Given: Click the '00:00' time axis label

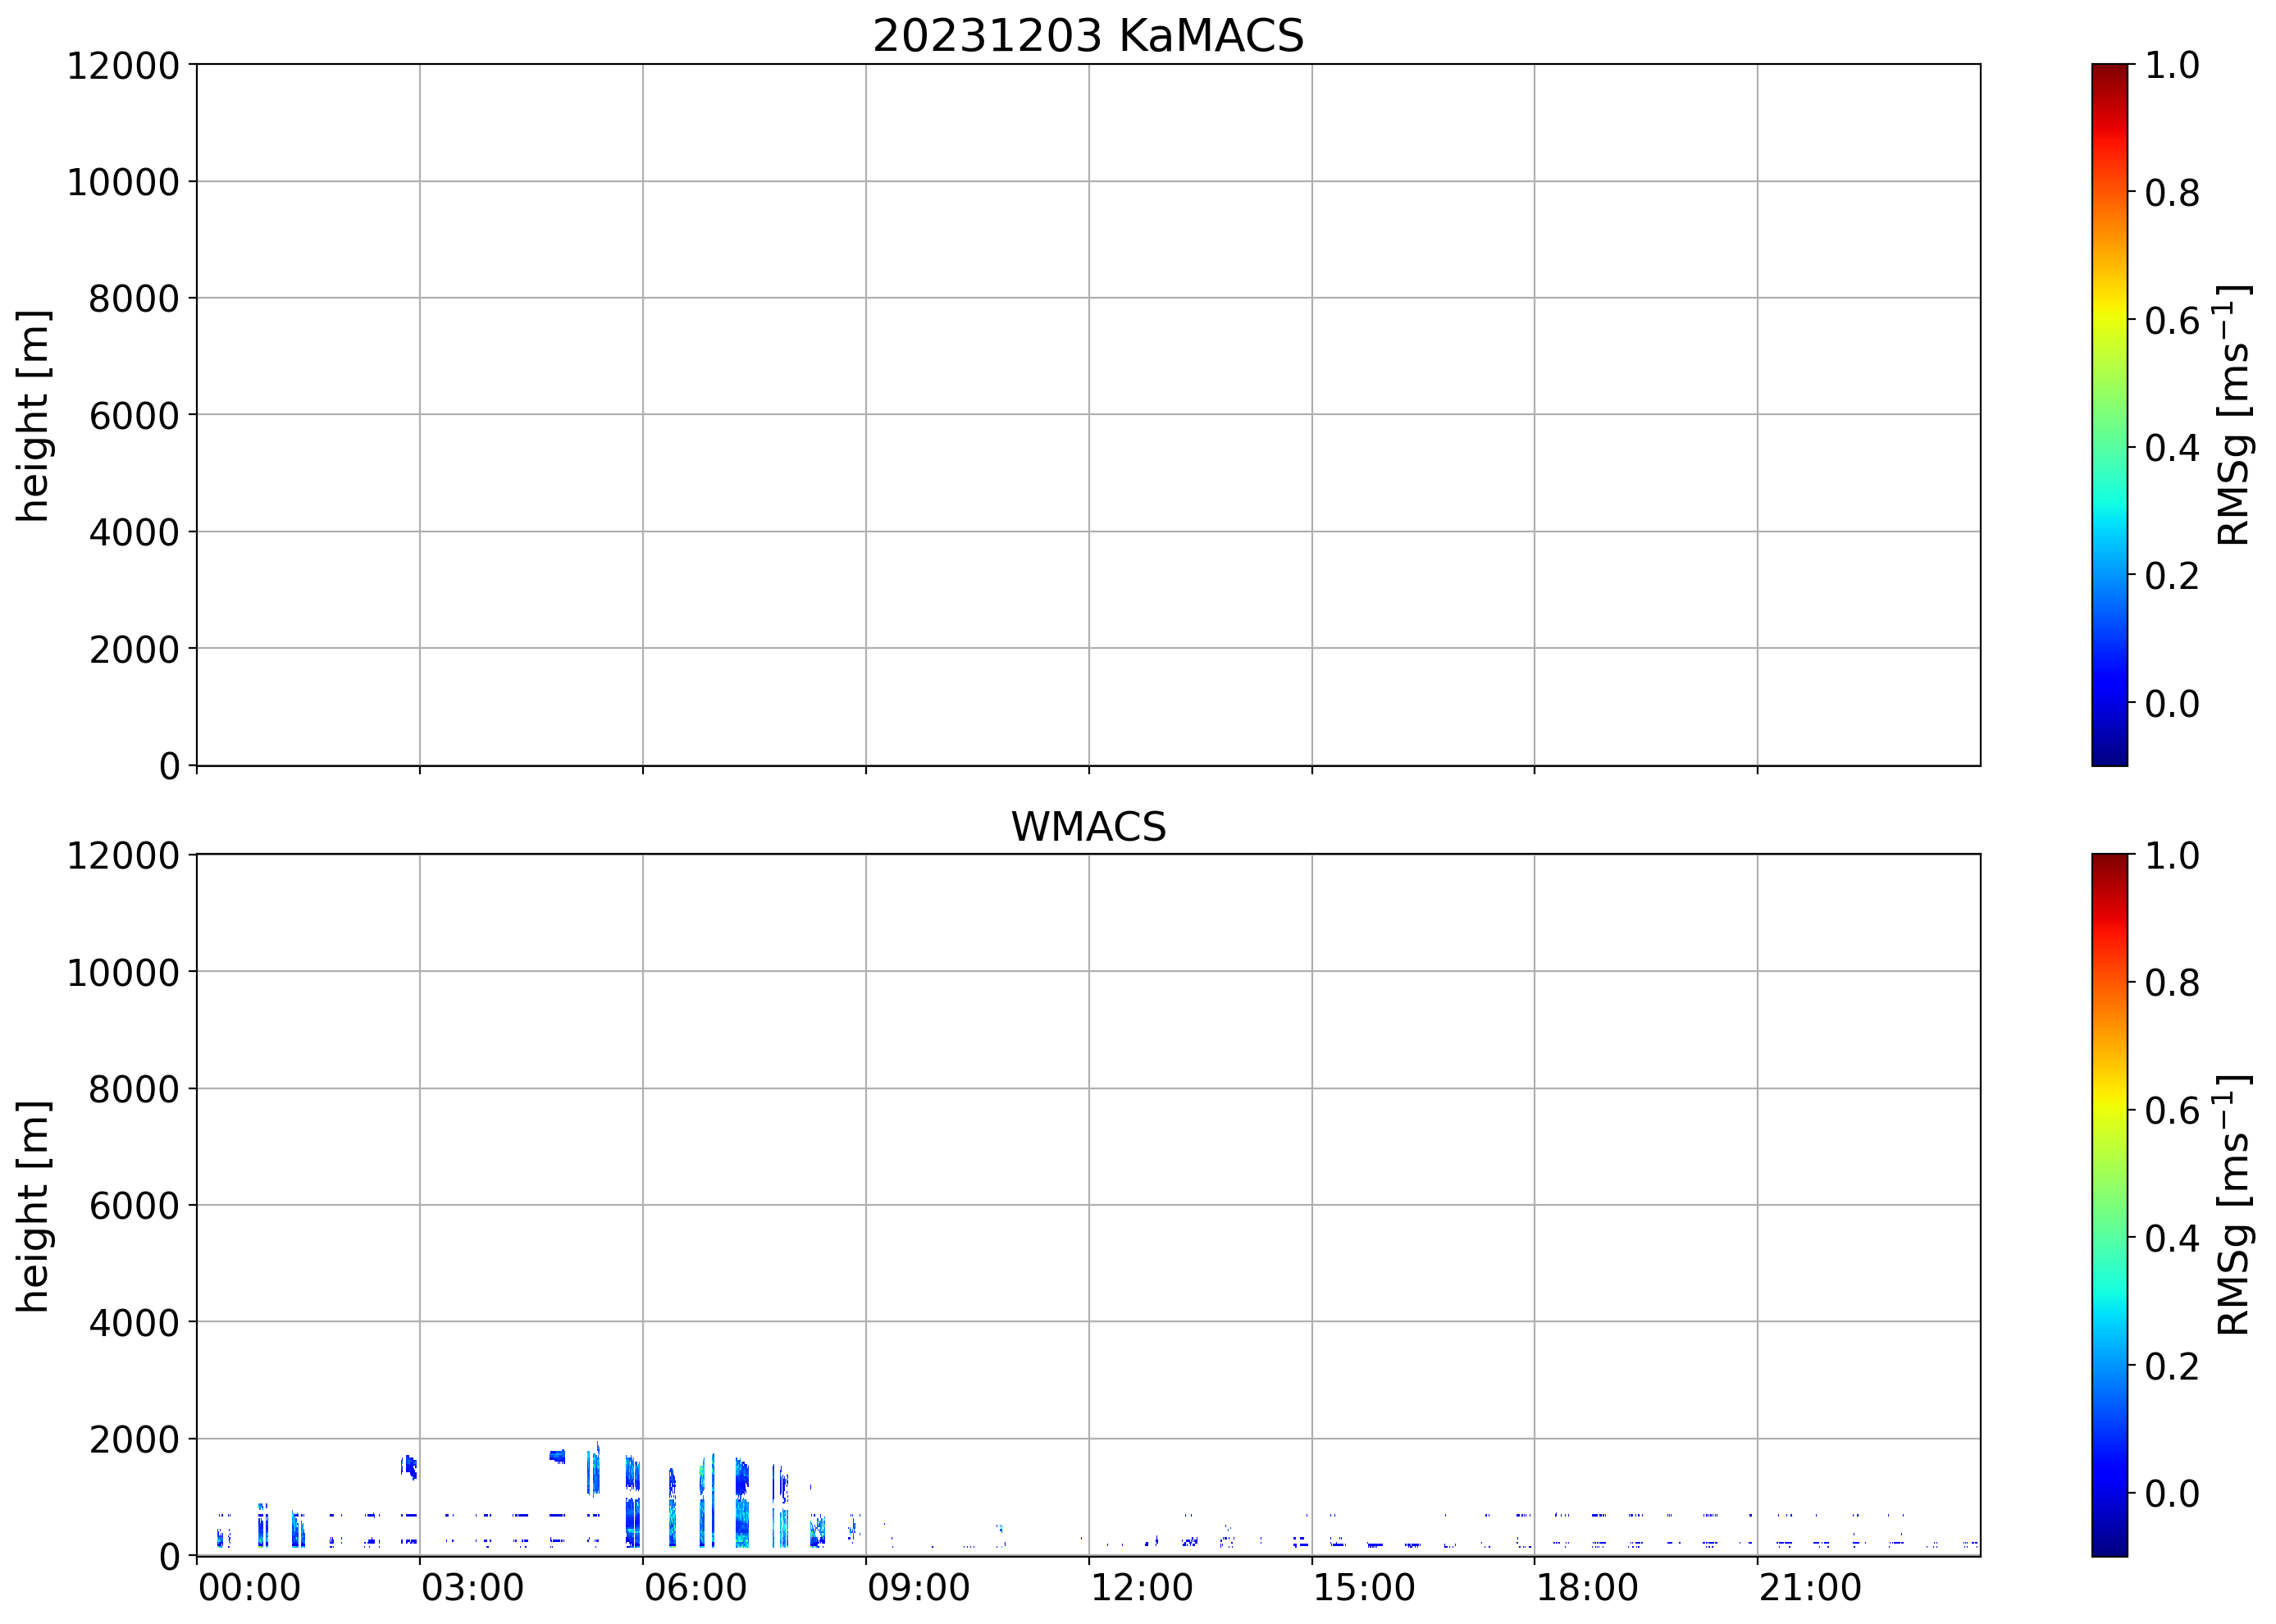Looking at the screenshot, I should tap(249, 1588).
